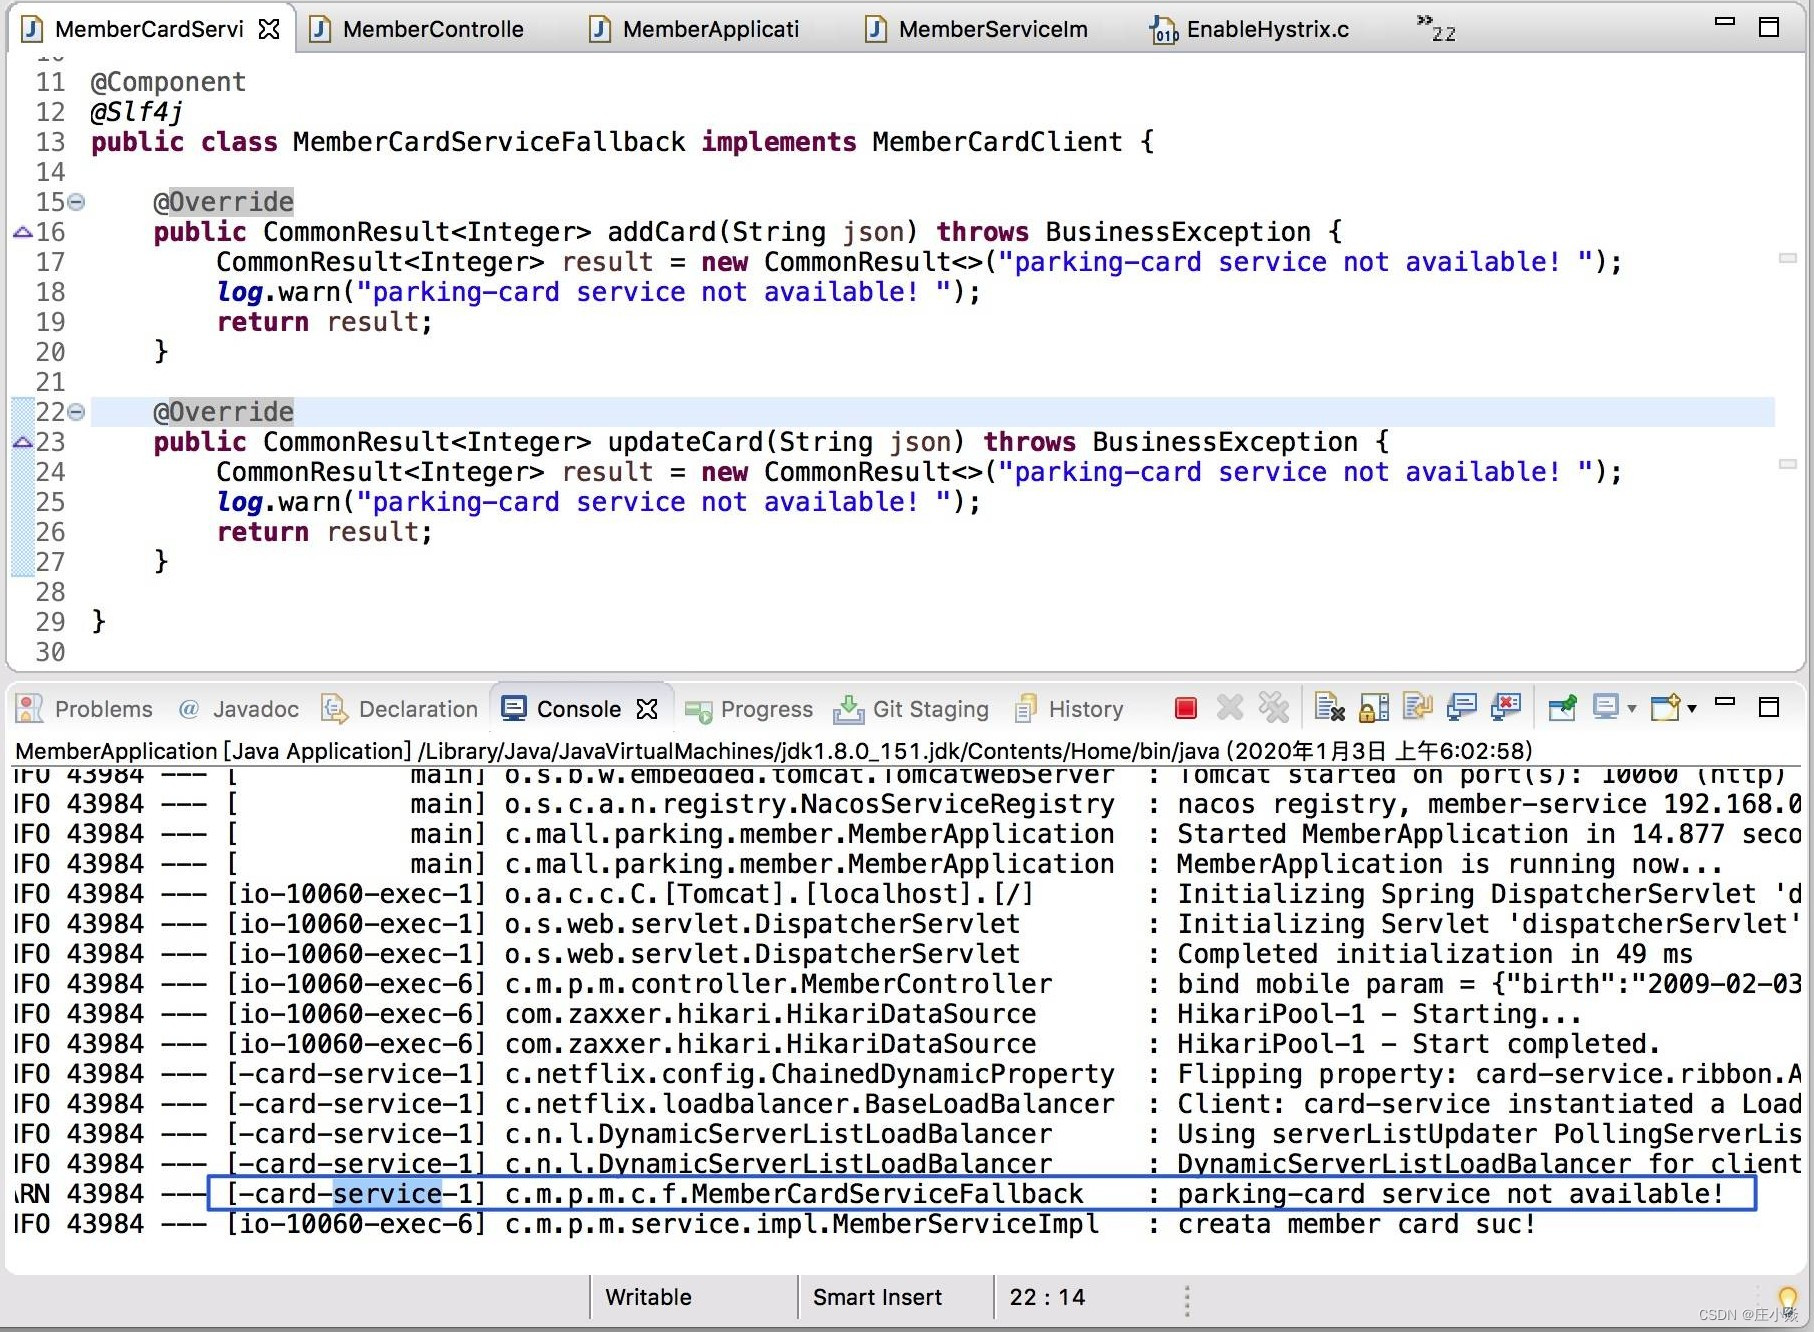Expand the Open Console dropdown arrow
This screenshot has height=1332, width=1814.
click(1692, 709)
